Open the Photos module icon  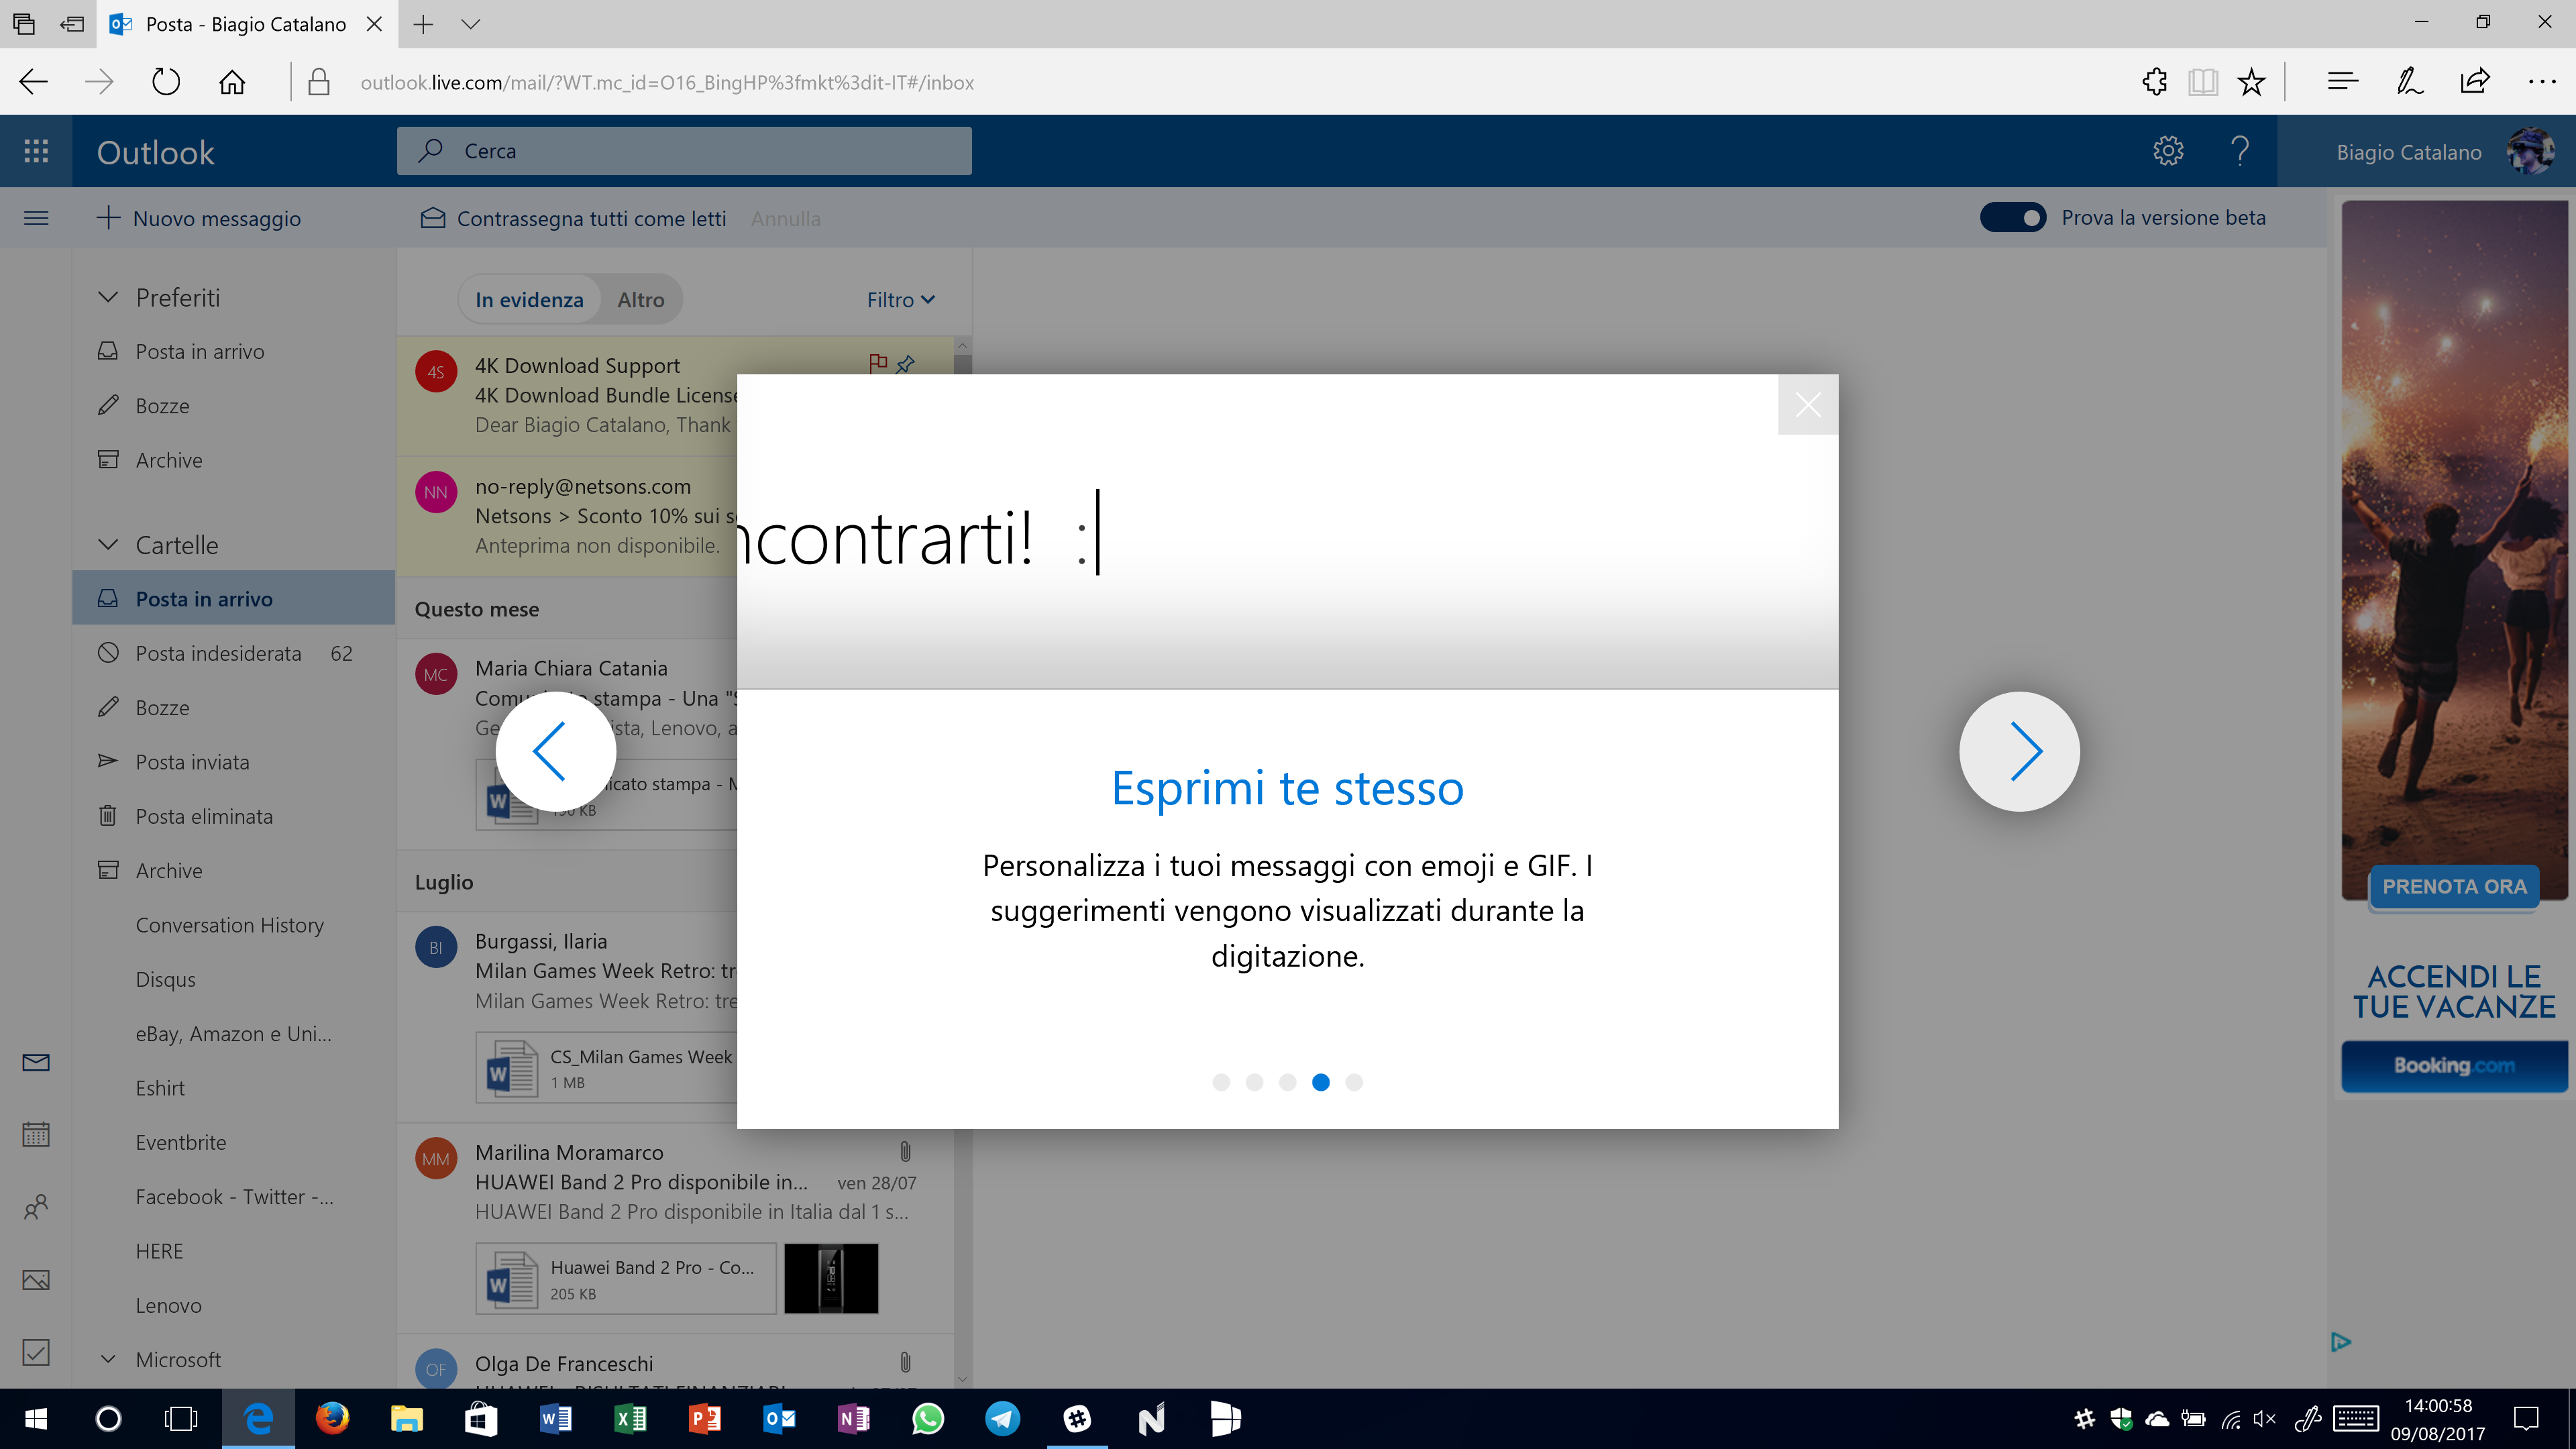pos(36,1280)
